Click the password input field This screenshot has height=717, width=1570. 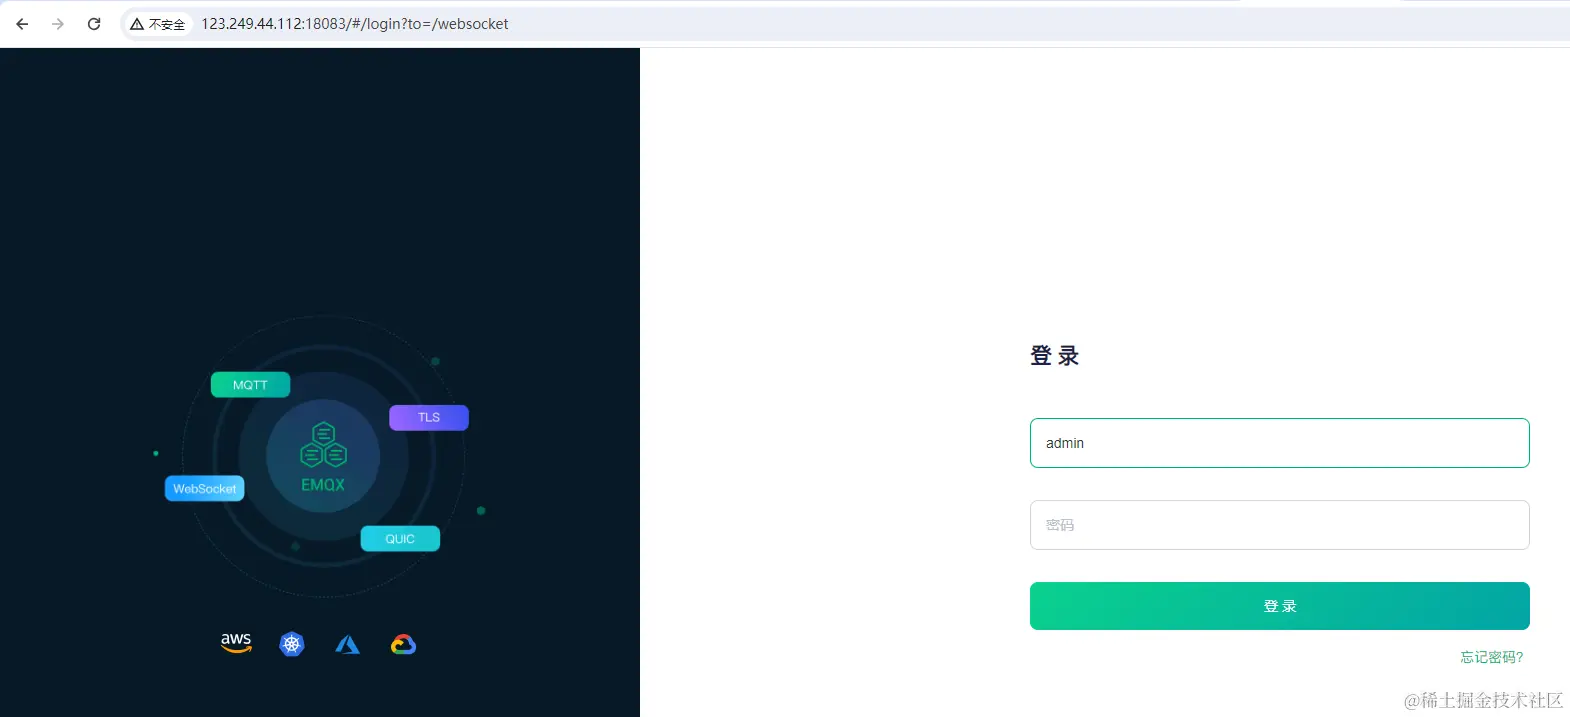(1279, 525)
